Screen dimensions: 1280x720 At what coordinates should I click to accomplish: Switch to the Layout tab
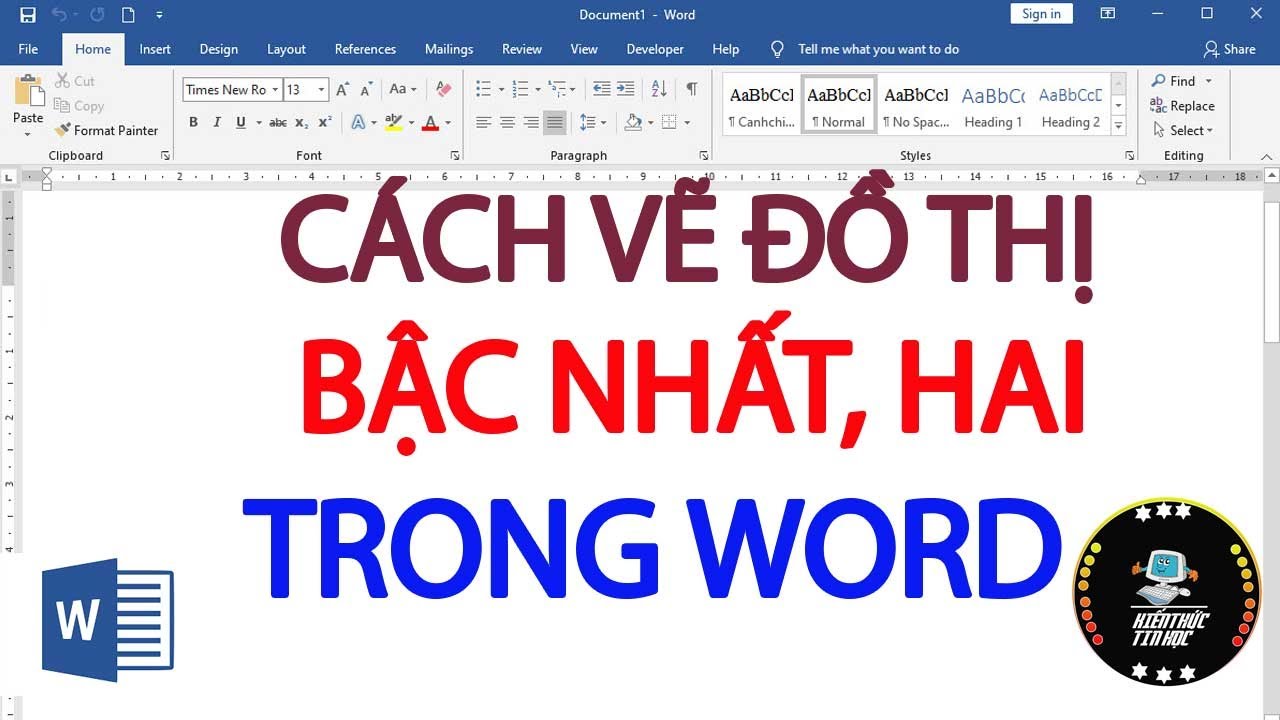[286, 49]
